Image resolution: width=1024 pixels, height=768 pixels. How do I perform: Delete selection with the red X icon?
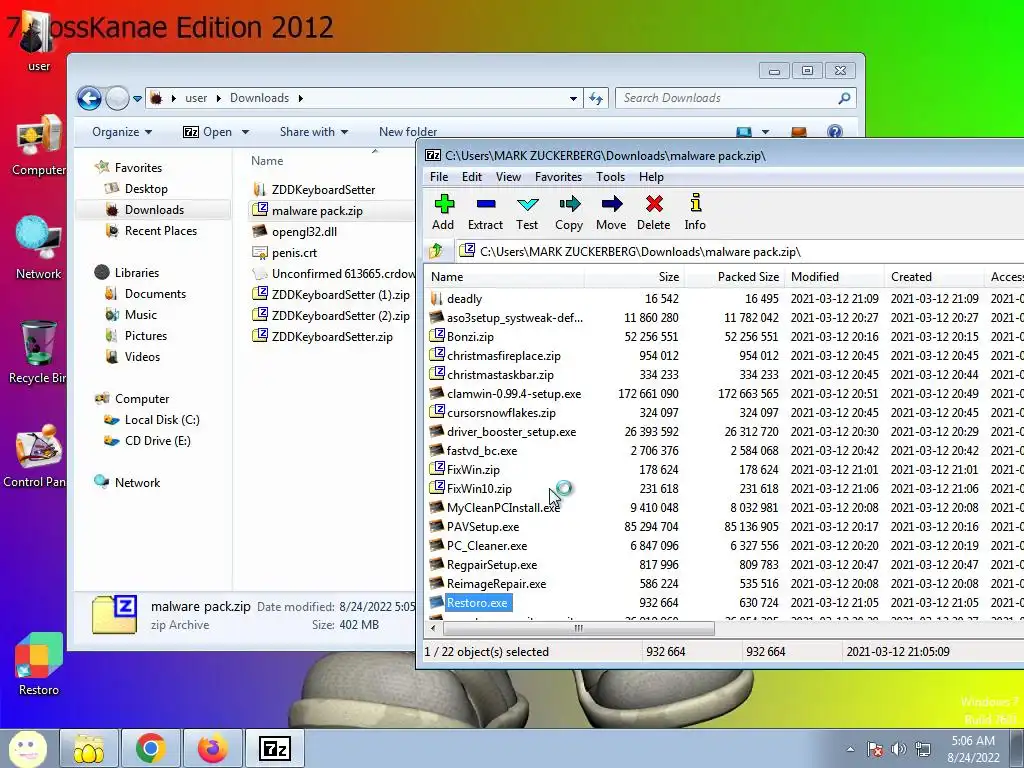pyautogui.click(x=653, y=212)
